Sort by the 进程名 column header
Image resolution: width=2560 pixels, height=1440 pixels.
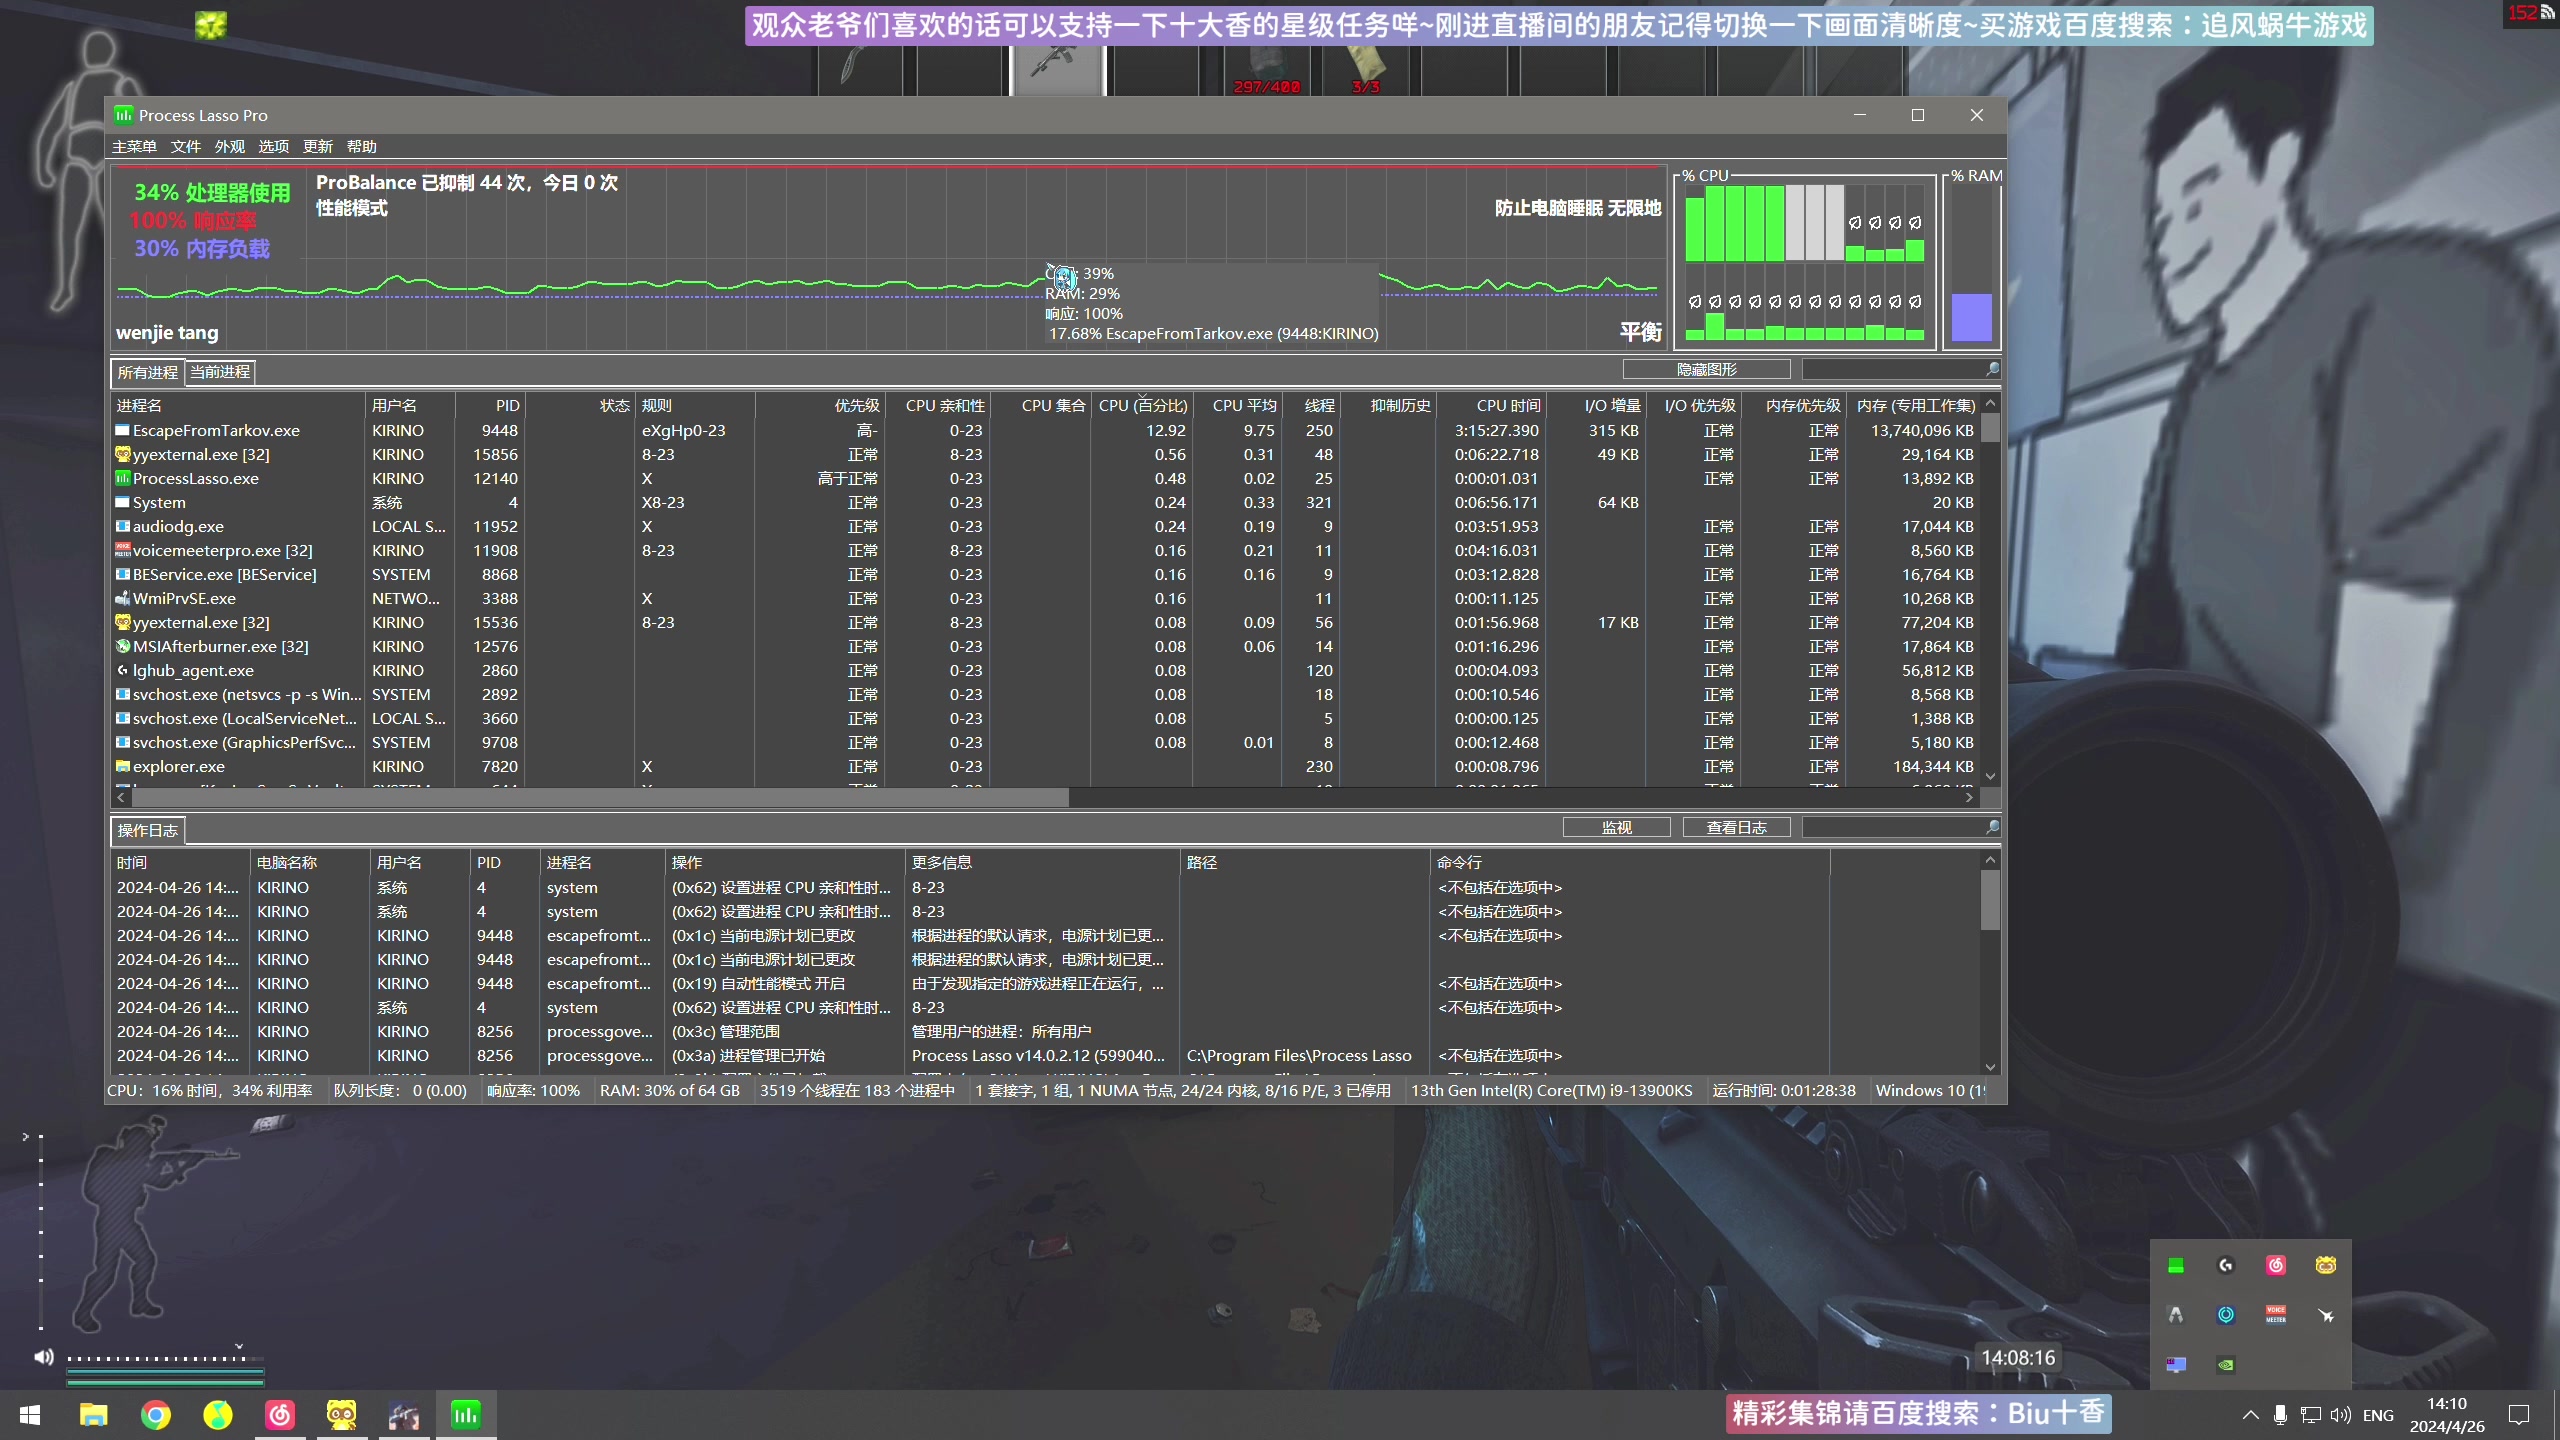pos(238,406)
